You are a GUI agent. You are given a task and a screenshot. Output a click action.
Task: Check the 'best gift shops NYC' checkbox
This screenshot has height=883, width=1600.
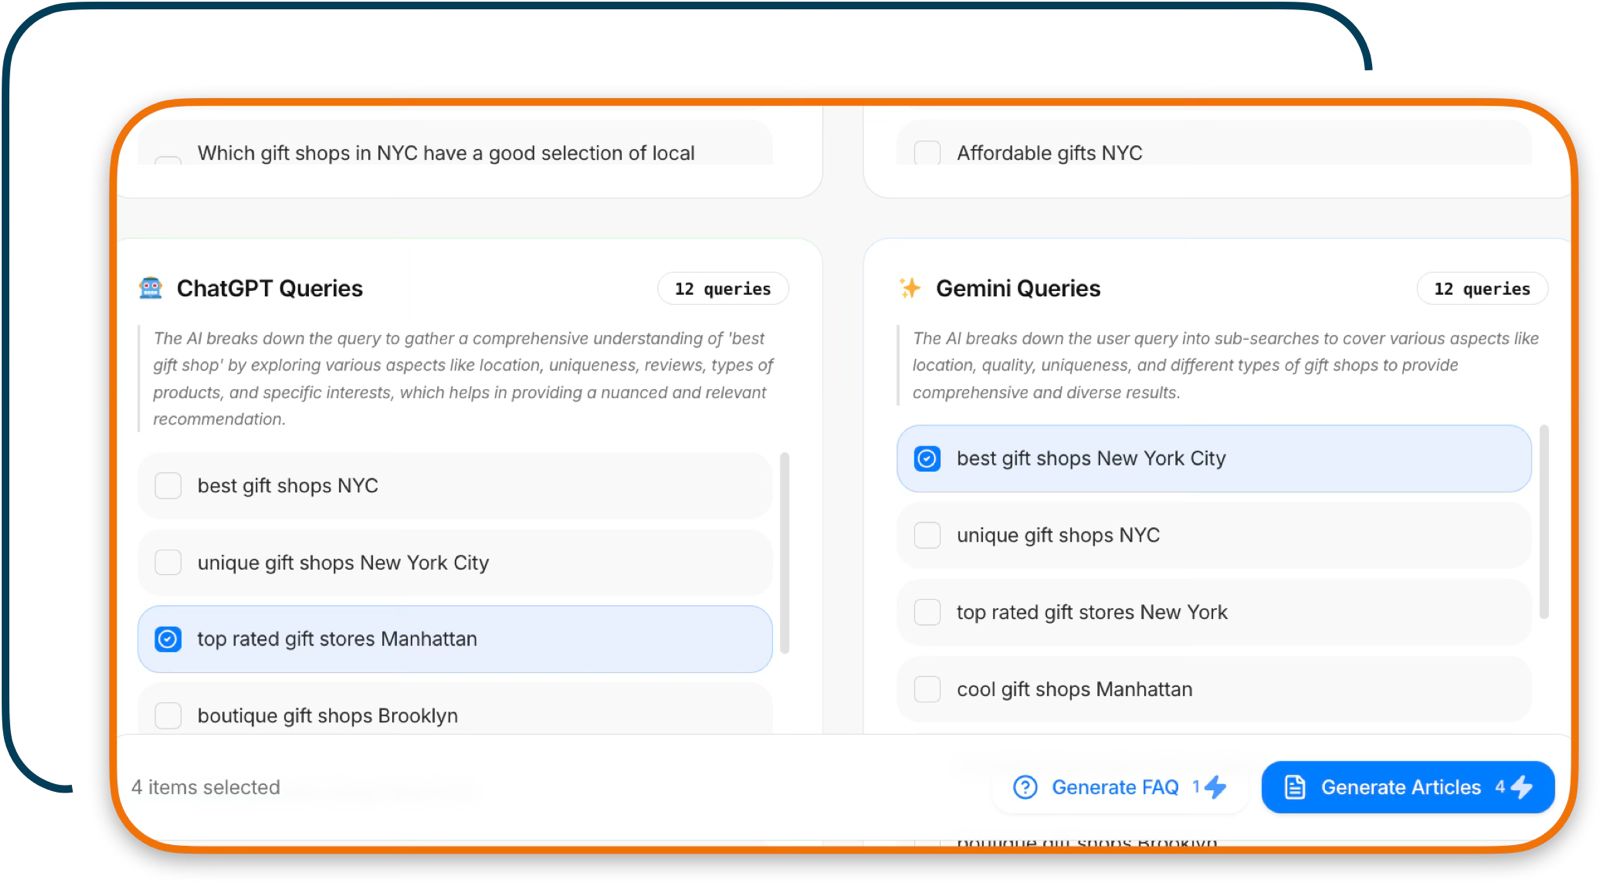(168, 486)
